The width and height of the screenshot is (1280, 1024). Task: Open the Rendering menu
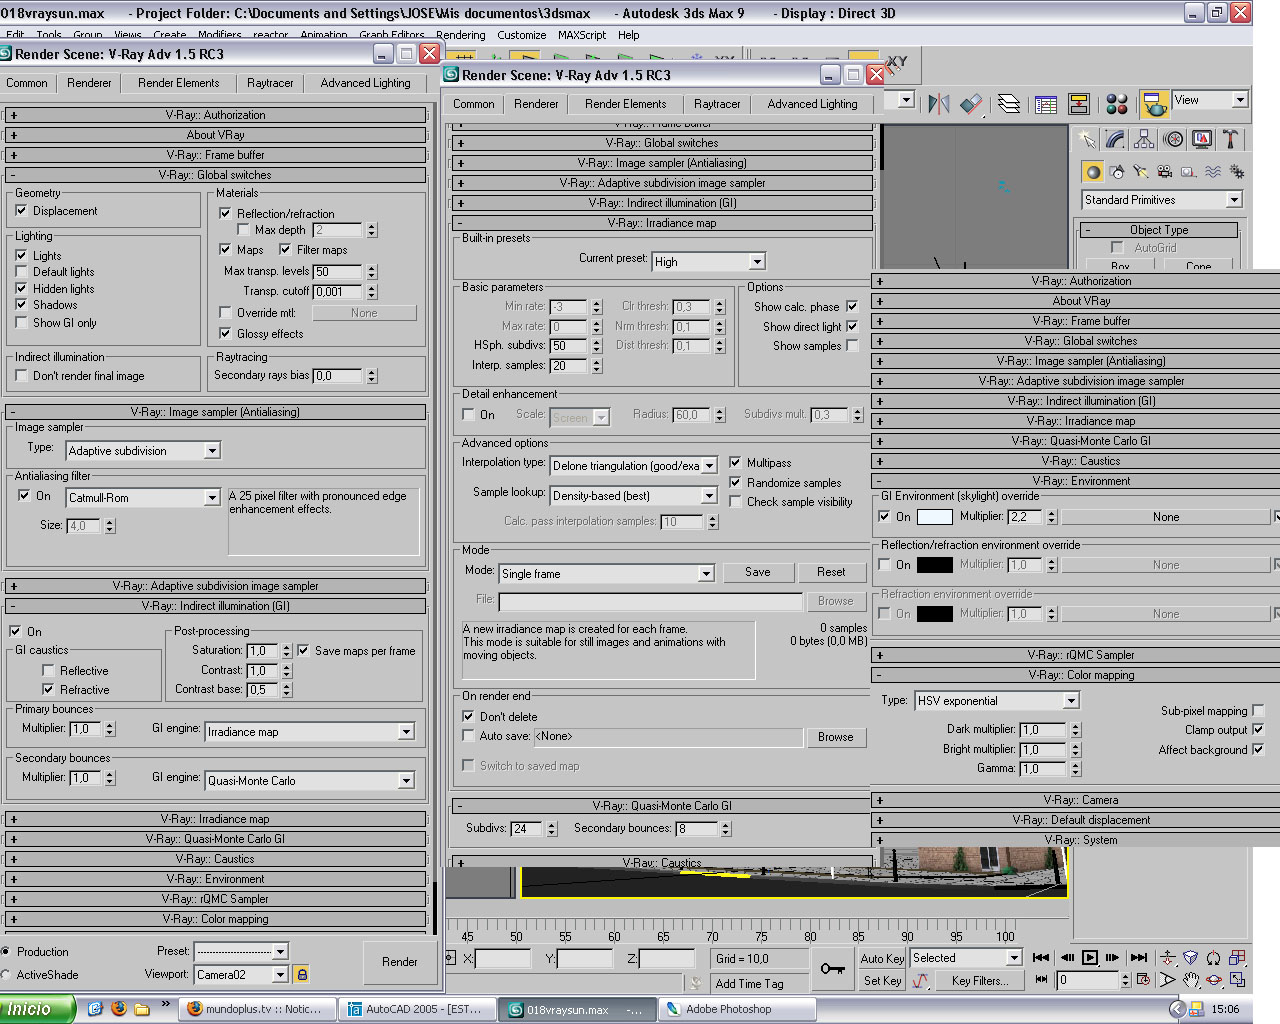[460, 35]
